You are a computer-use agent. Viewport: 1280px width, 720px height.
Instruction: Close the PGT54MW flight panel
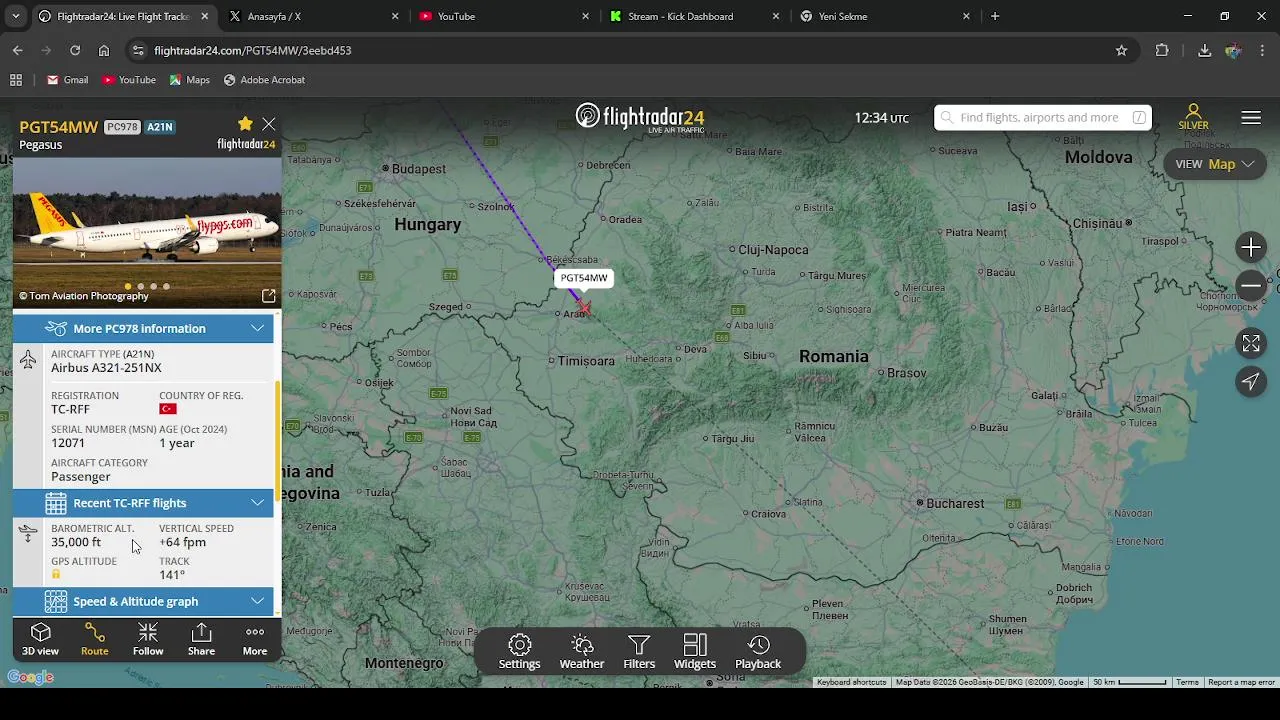269,124
